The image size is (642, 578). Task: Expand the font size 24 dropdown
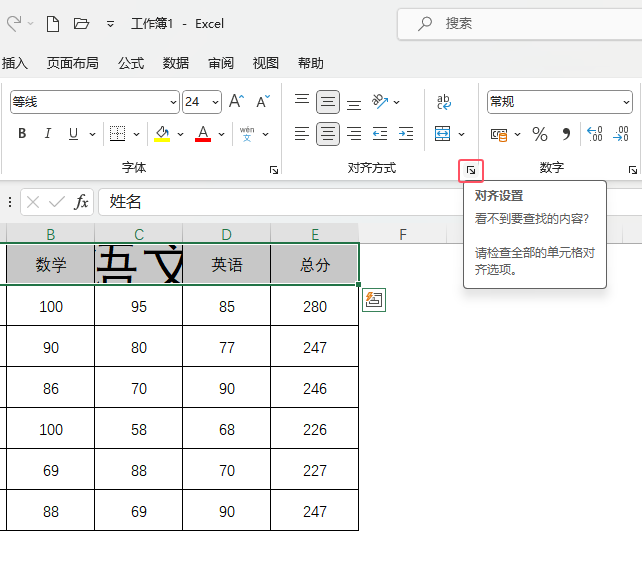(215, 102)
